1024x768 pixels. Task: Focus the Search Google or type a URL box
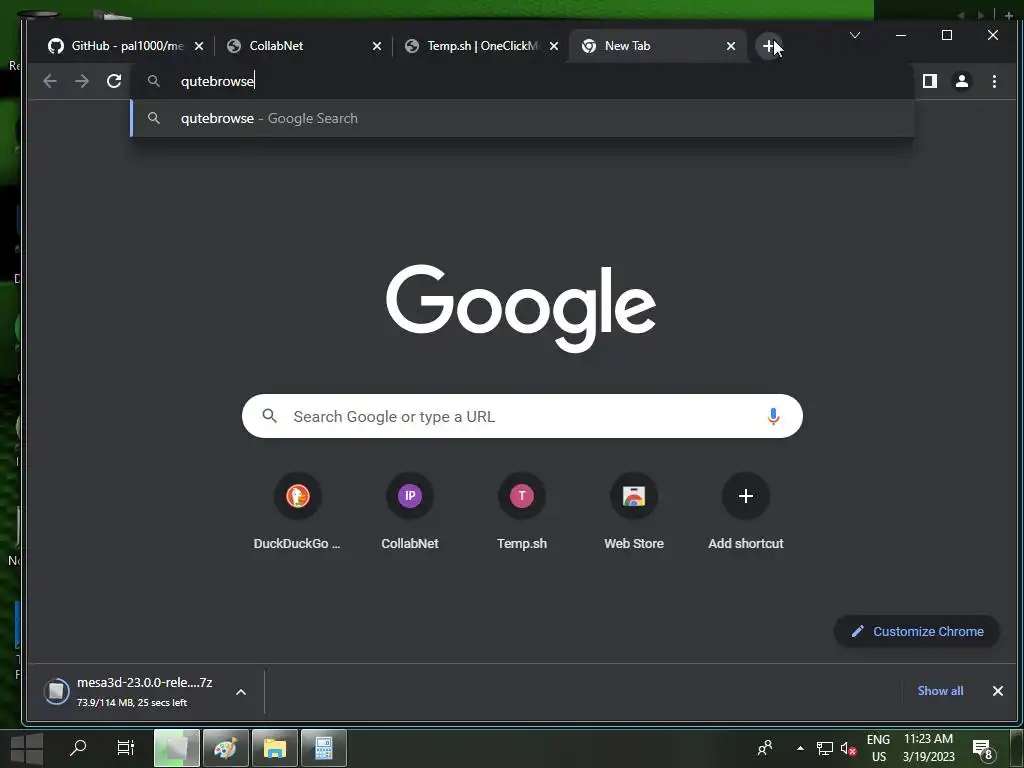pyautogui.click(x=522, y=416)
